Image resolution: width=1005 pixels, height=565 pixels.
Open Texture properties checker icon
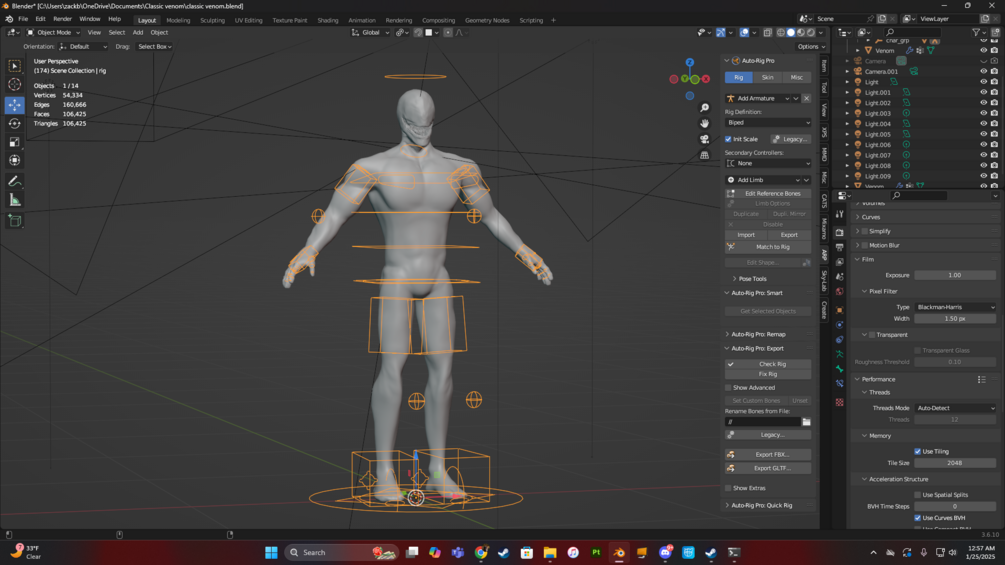[x=840, y=402]
